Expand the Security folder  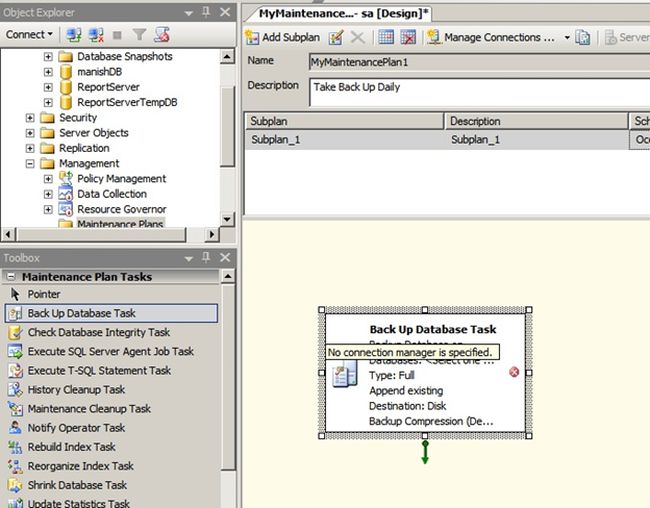point(30,118)
